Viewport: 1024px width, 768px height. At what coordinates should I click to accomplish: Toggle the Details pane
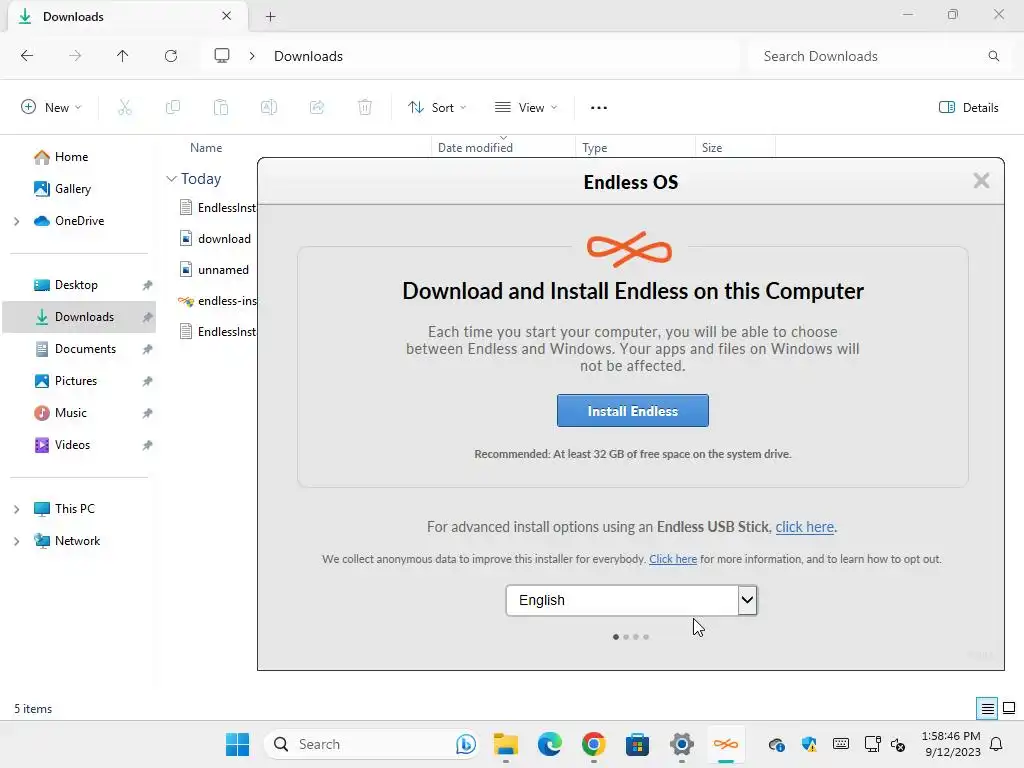pyautogui.click(x=968, y=108)
